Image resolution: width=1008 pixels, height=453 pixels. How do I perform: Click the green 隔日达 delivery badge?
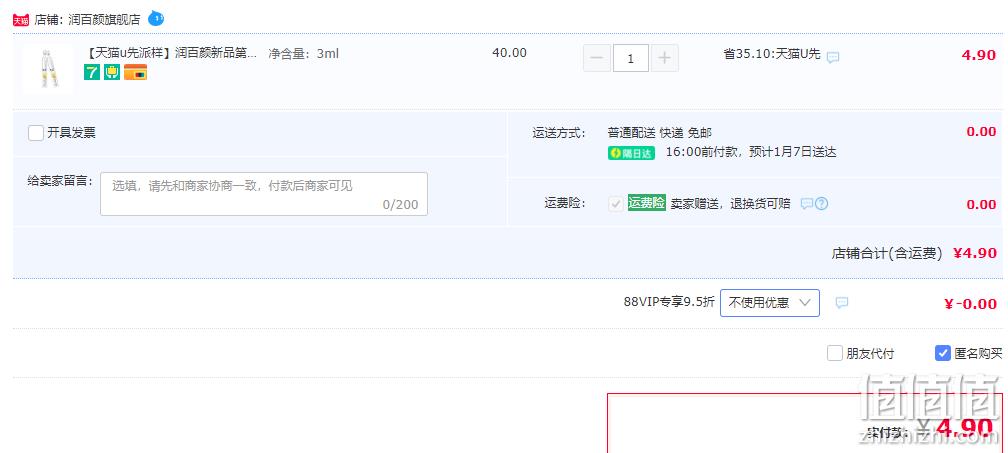[x=631, y=153]
